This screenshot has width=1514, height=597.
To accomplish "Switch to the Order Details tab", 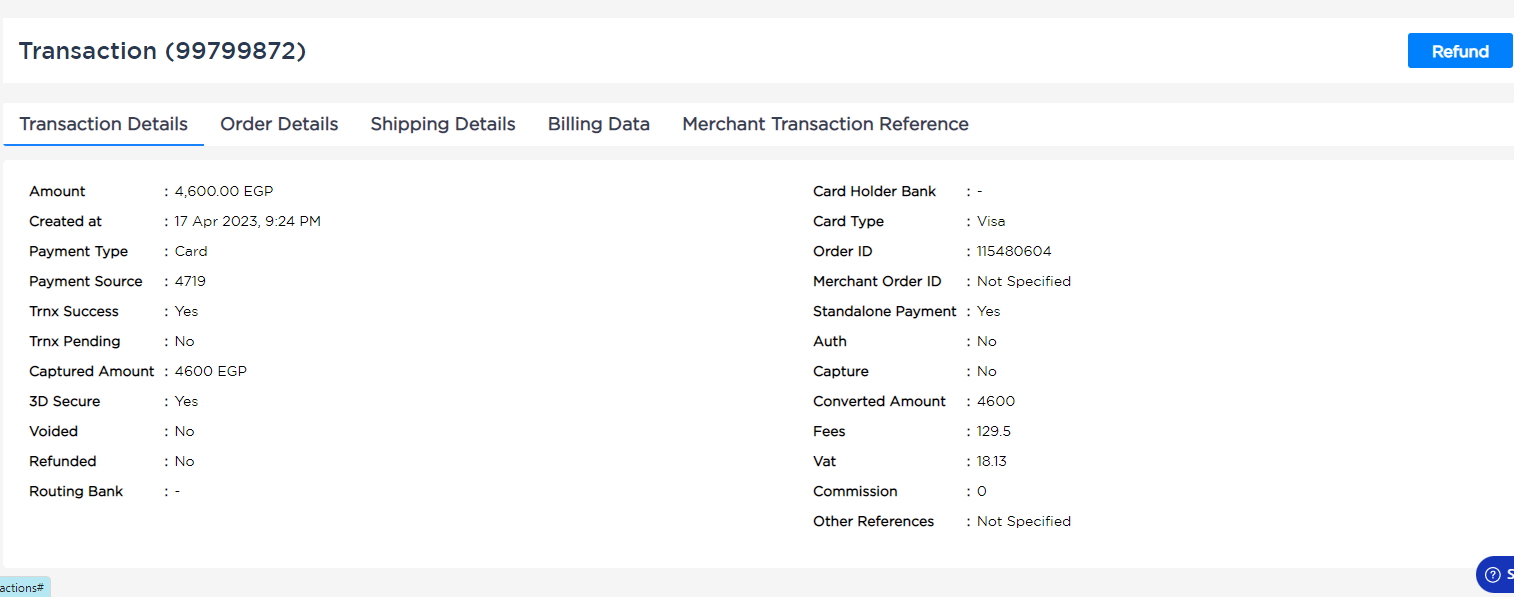I will pyautogui.click(x=279, y=124).
